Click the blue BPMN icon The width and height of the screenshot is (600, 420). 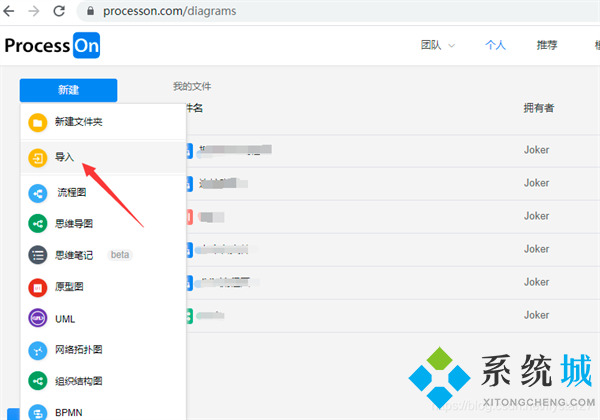(x=38, y=413)
